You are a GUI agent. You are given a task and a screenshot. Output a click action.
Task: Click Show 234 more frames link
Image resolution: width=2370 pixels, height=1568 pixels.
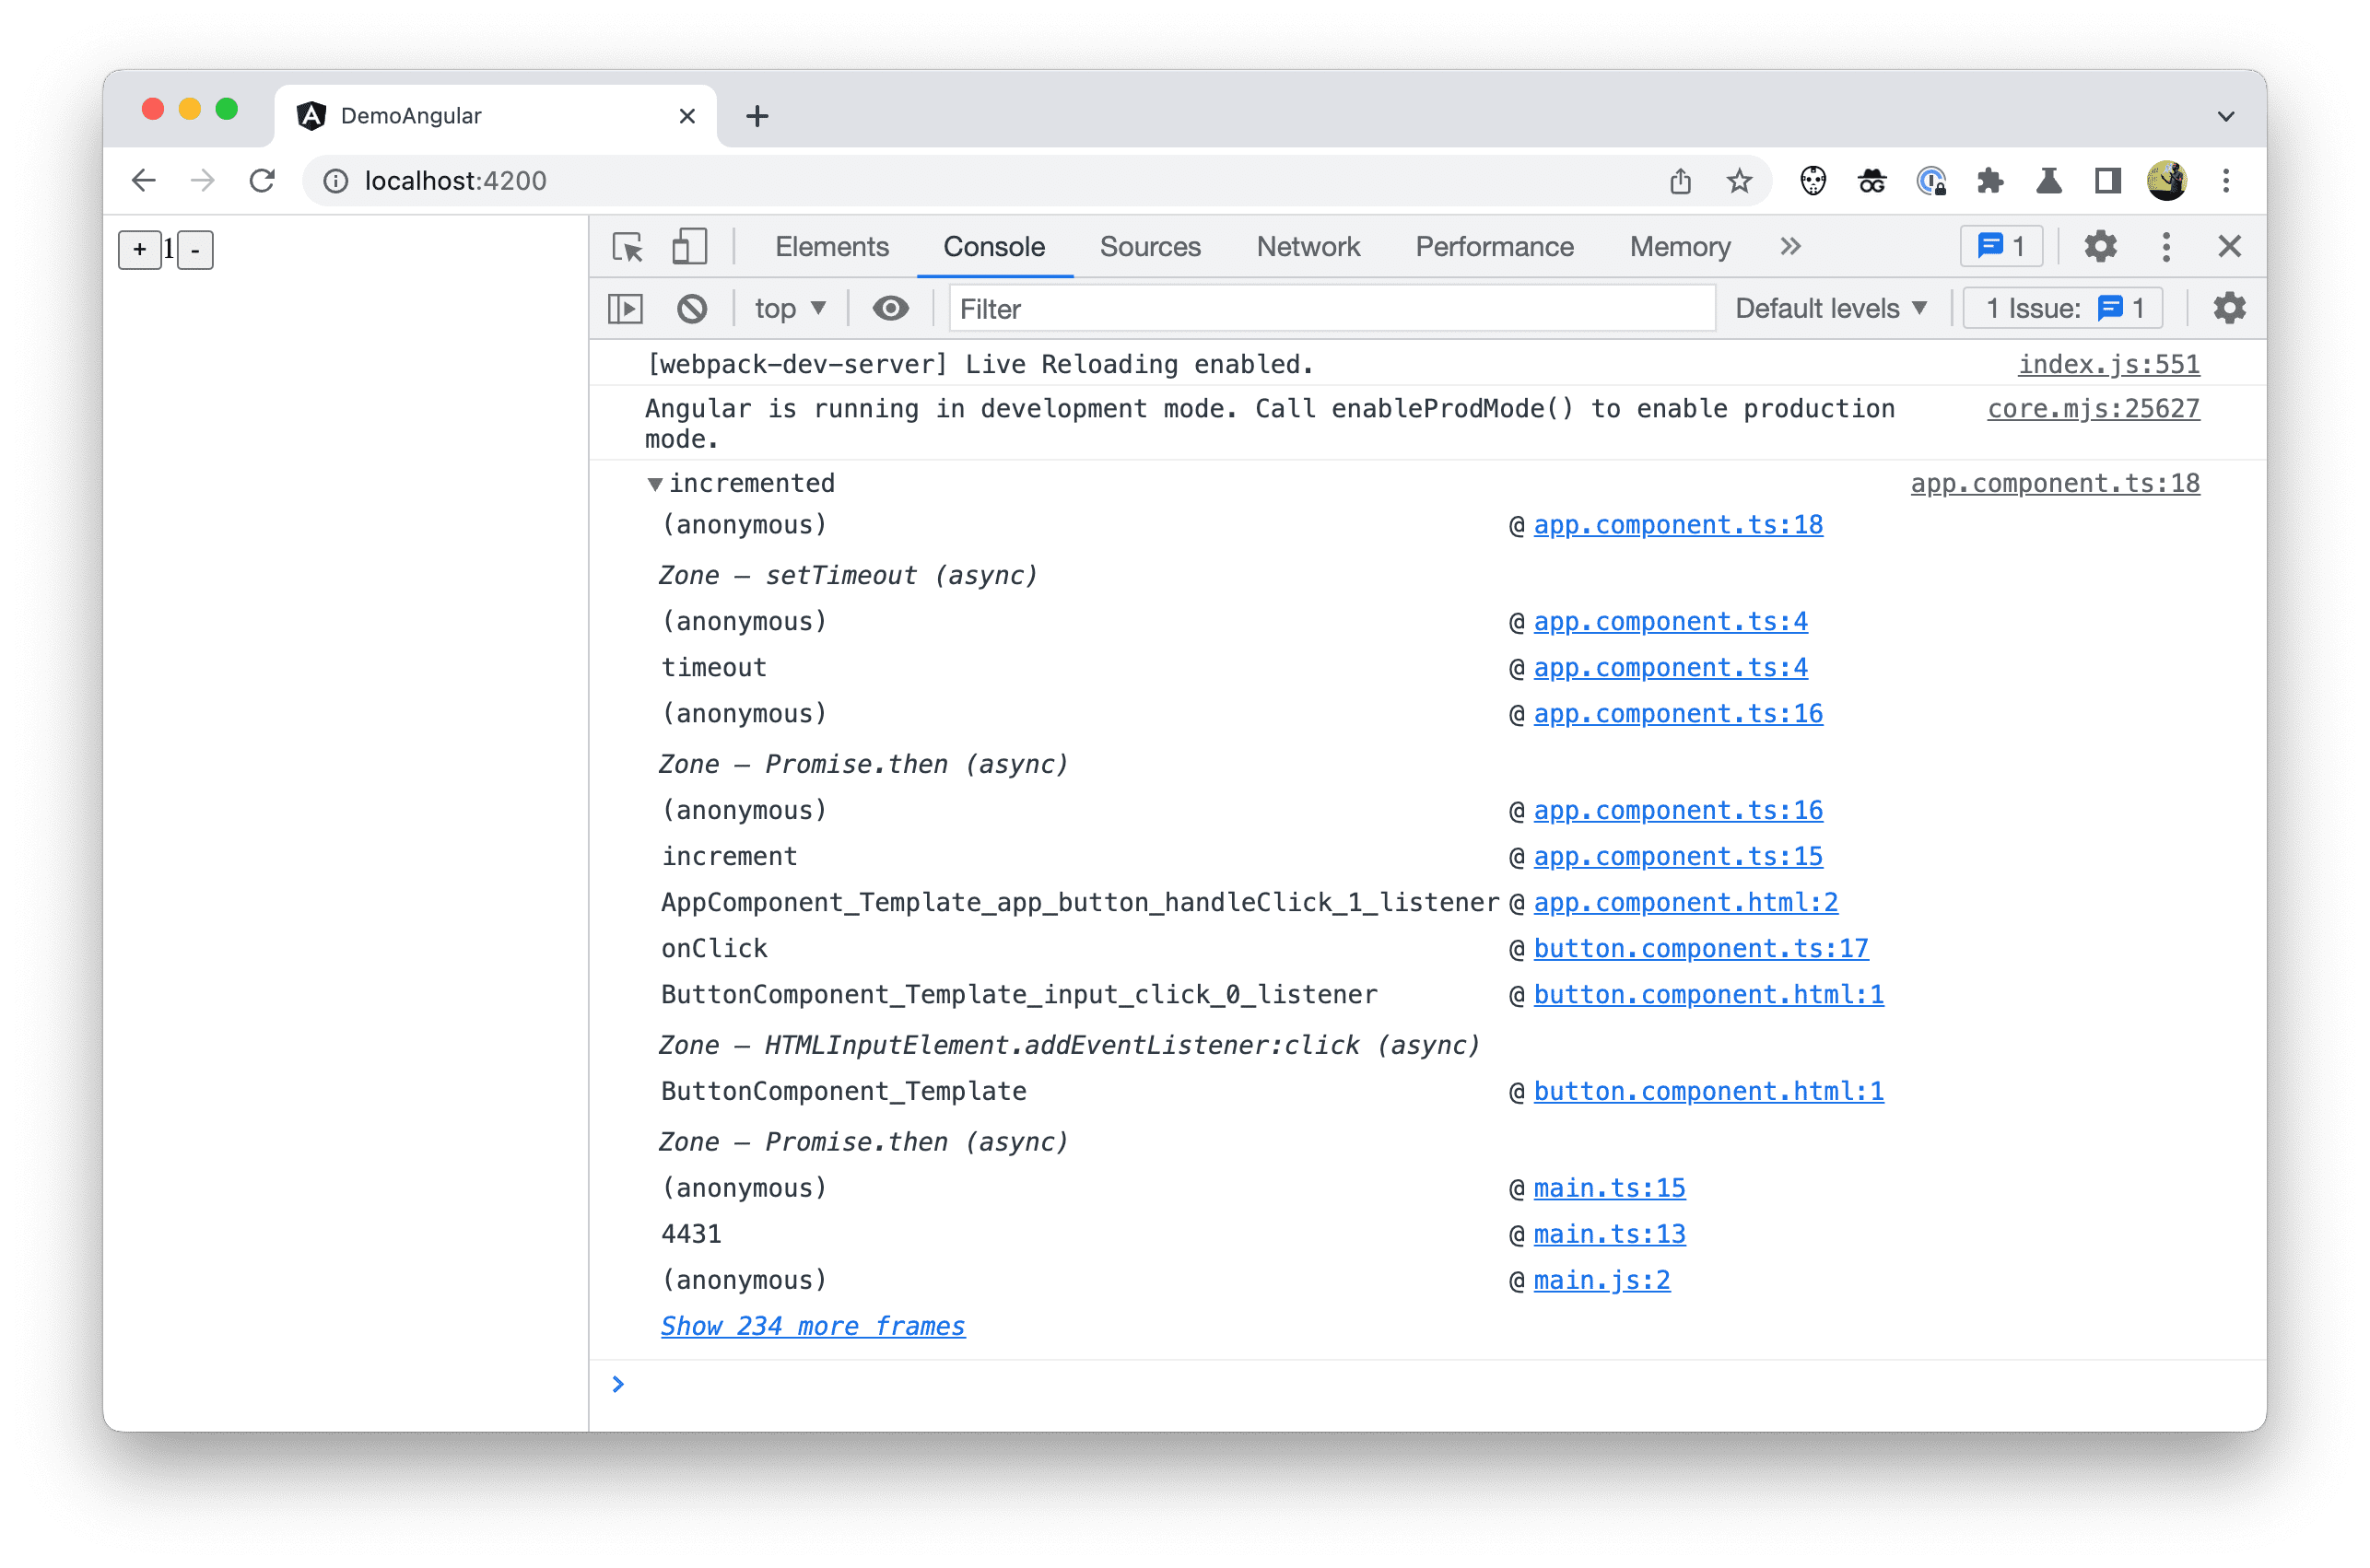click(809, 1323)
